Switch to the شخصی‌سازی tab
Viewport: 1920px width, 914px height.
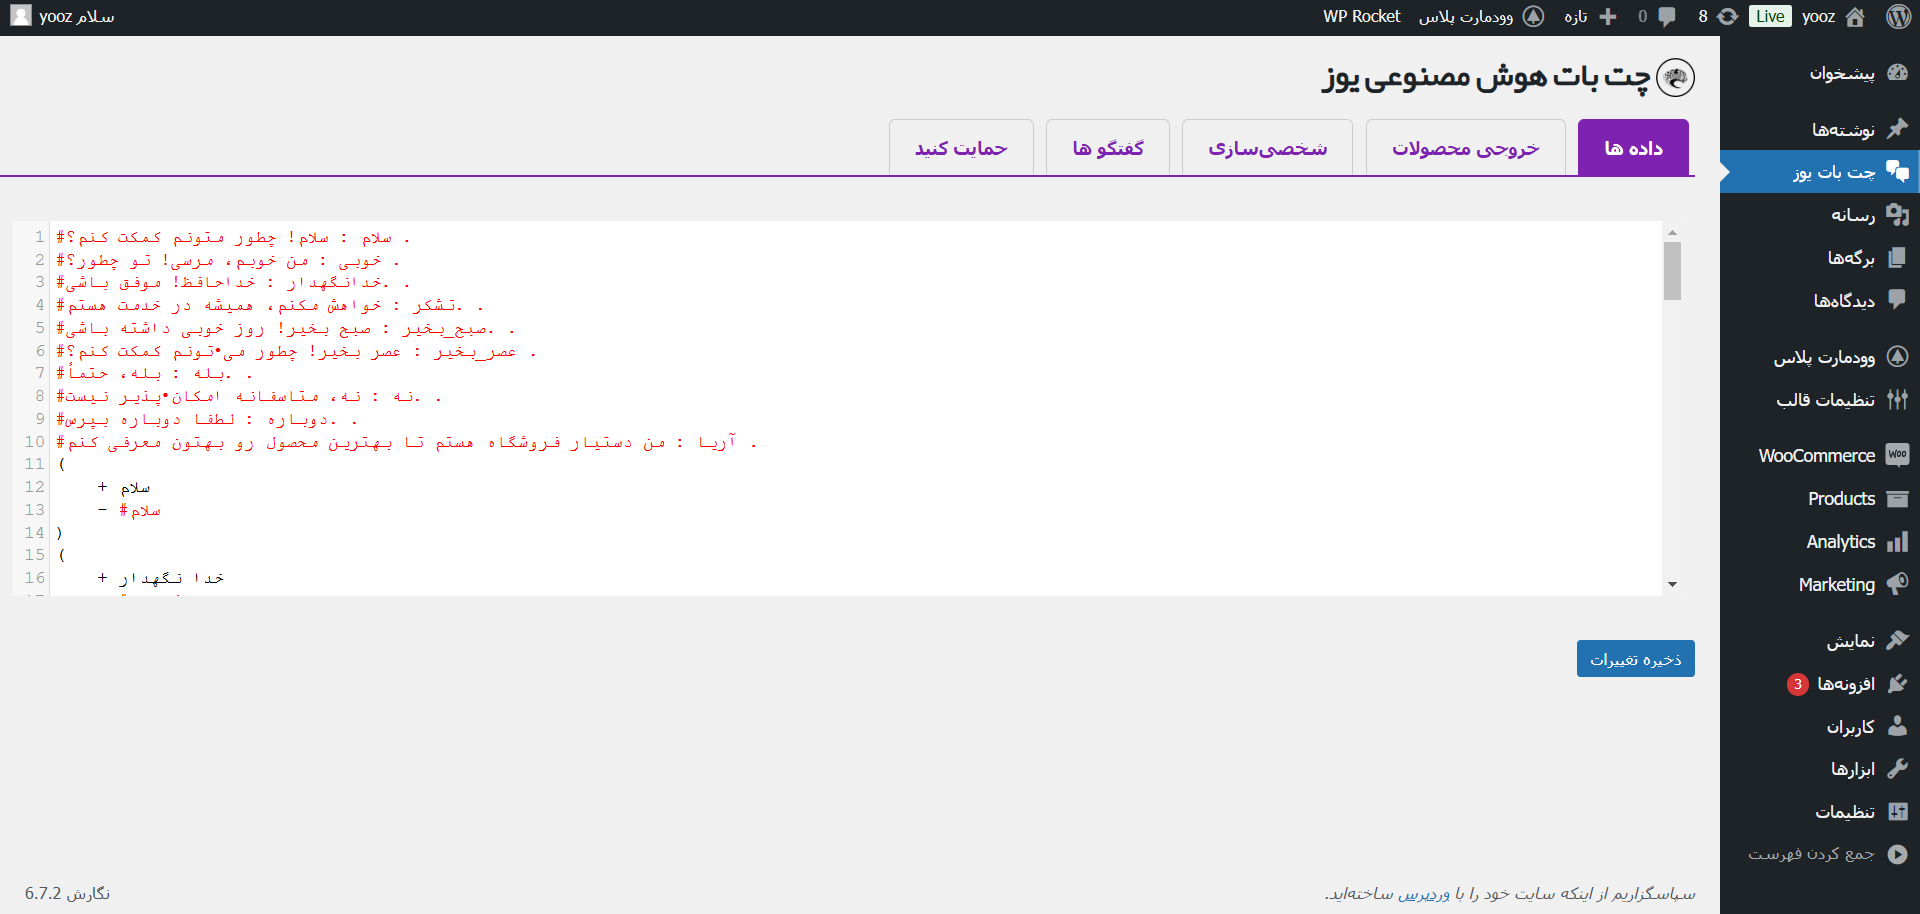1267,148
